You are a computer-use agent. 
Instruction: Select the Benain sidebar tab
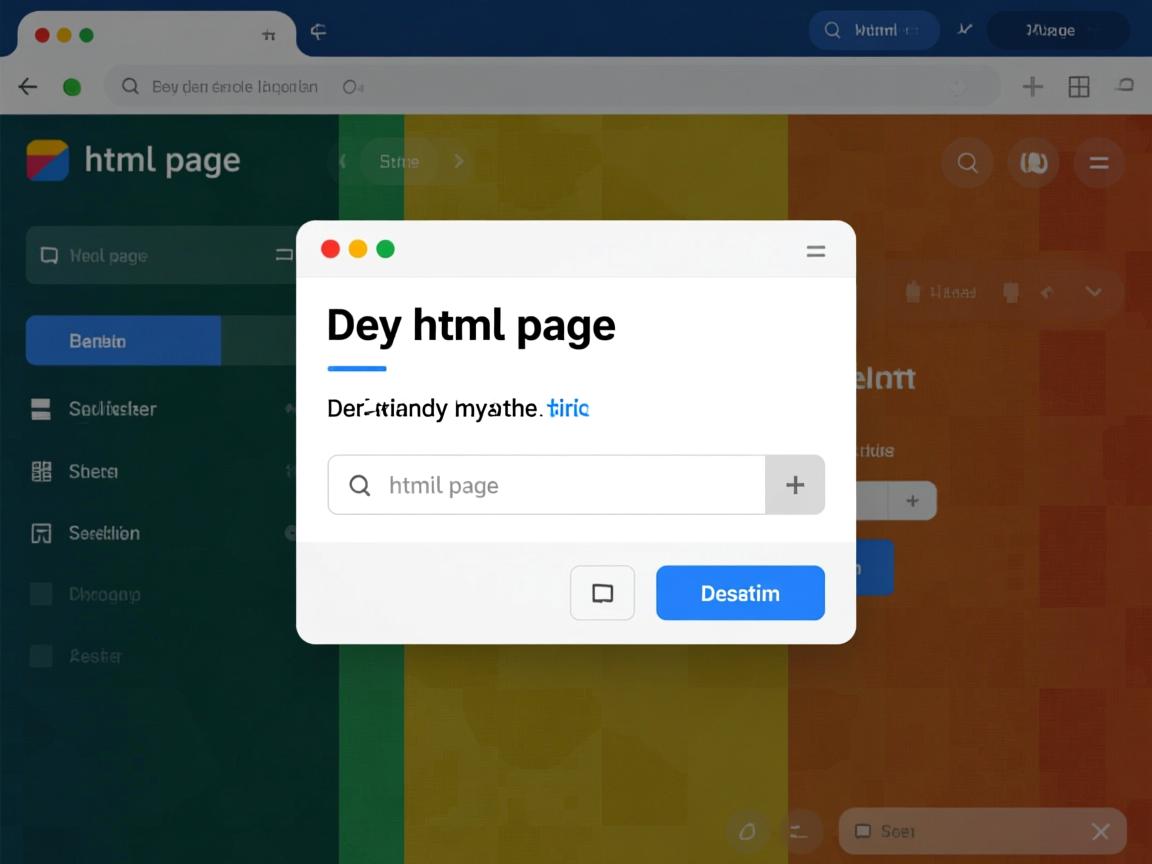(122, 341)
